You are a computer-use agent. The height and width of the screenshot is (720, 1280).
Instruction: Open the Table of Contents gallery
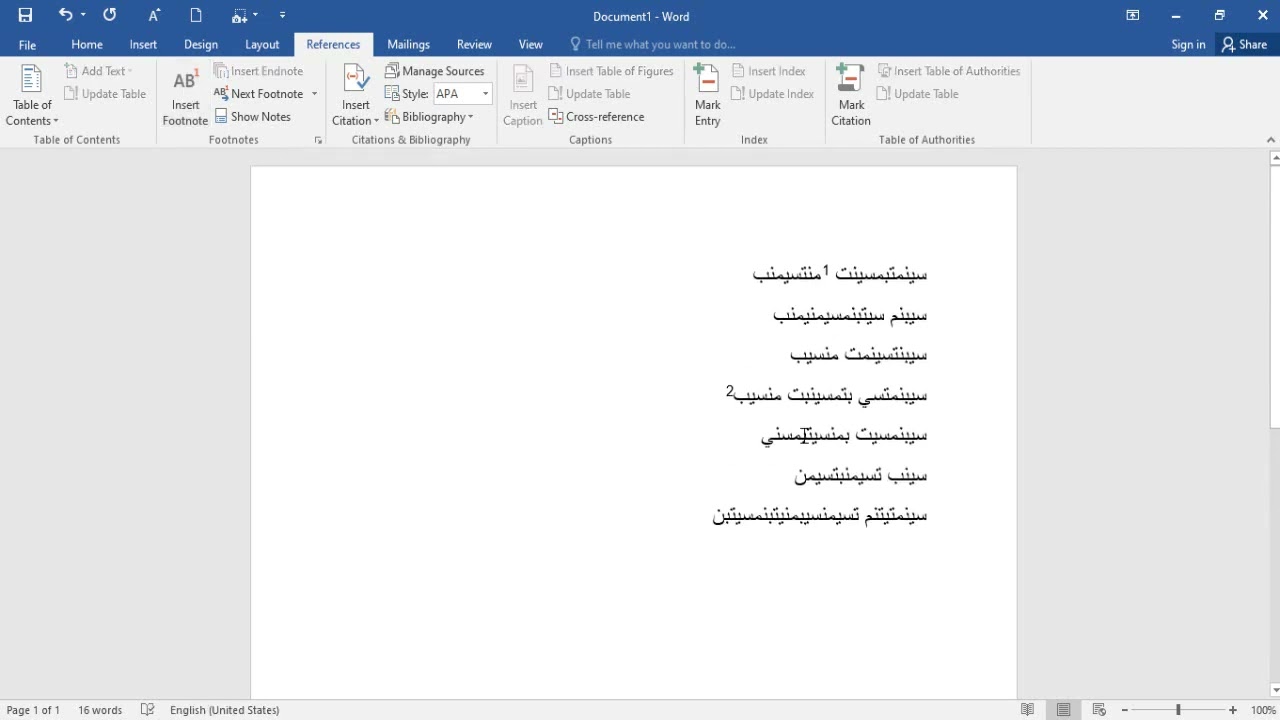click(32, 96)
